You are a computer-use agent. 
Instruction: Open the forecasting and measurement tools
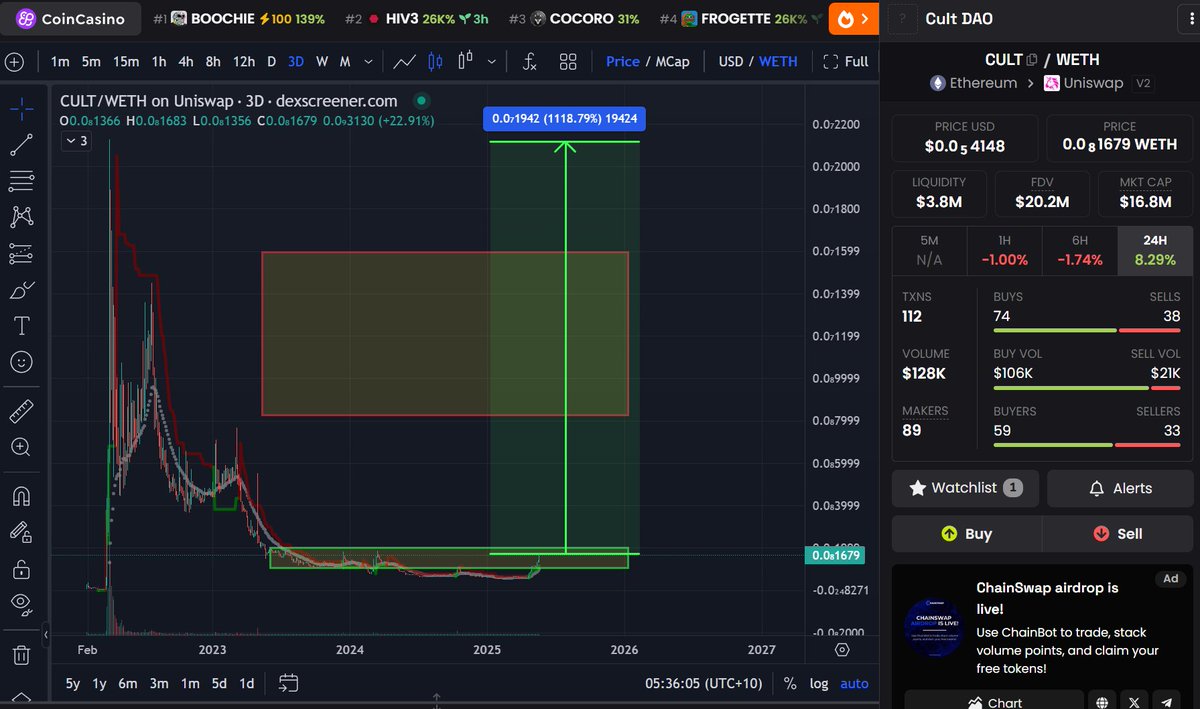click(21, 254)
